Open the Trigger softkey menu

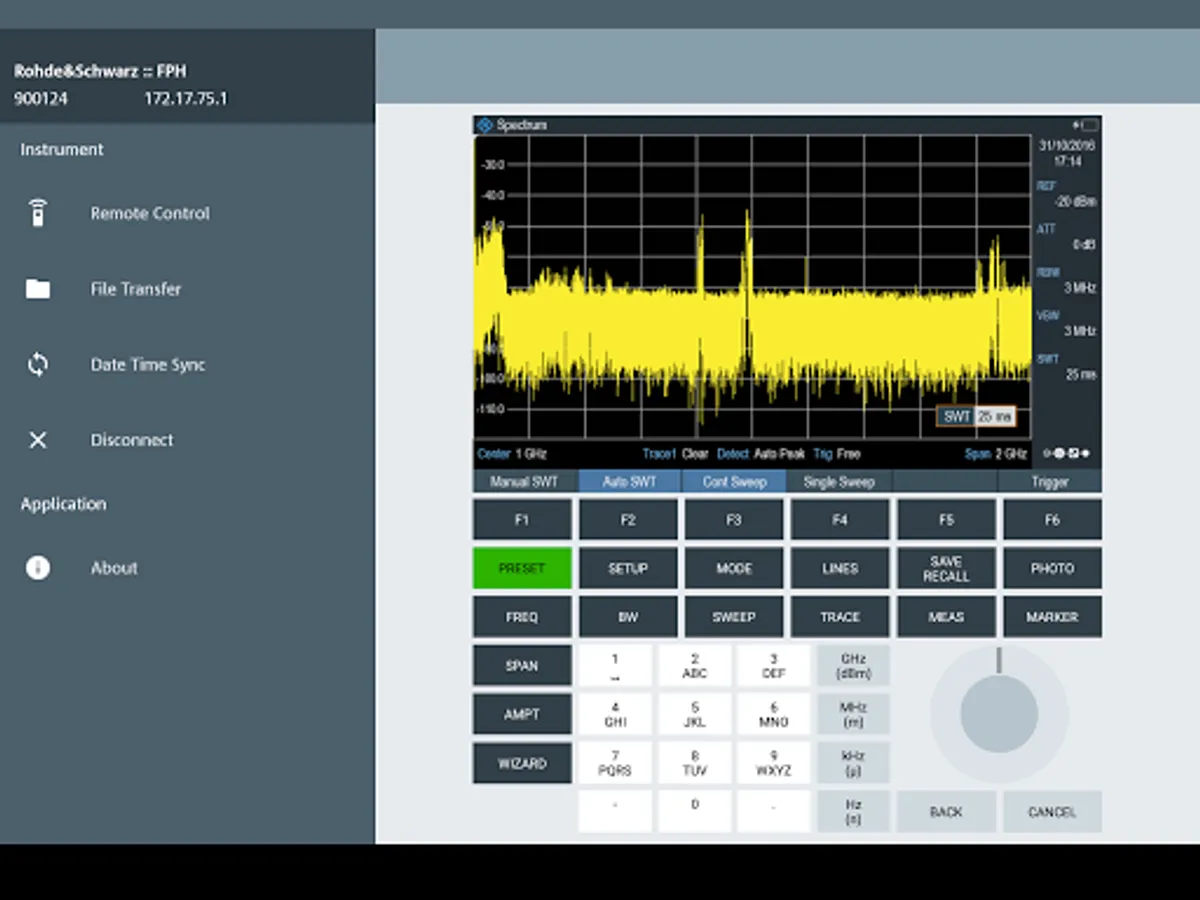(x=1050, y=482)
